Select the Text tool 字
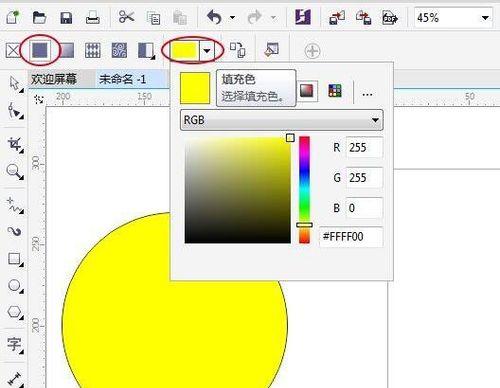500x388 pixels. tap(15, 344)
